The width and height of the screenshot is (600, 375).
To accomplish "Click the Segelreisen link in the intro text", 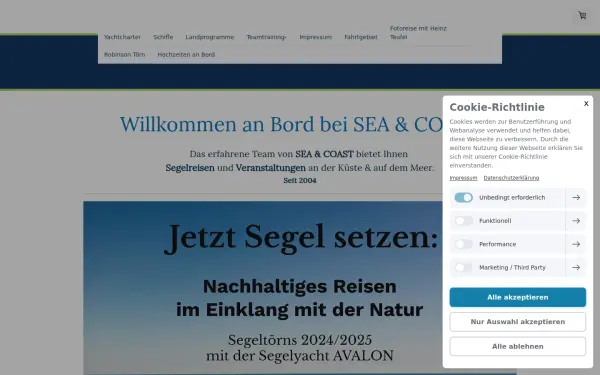I will [x=190, y=168].
